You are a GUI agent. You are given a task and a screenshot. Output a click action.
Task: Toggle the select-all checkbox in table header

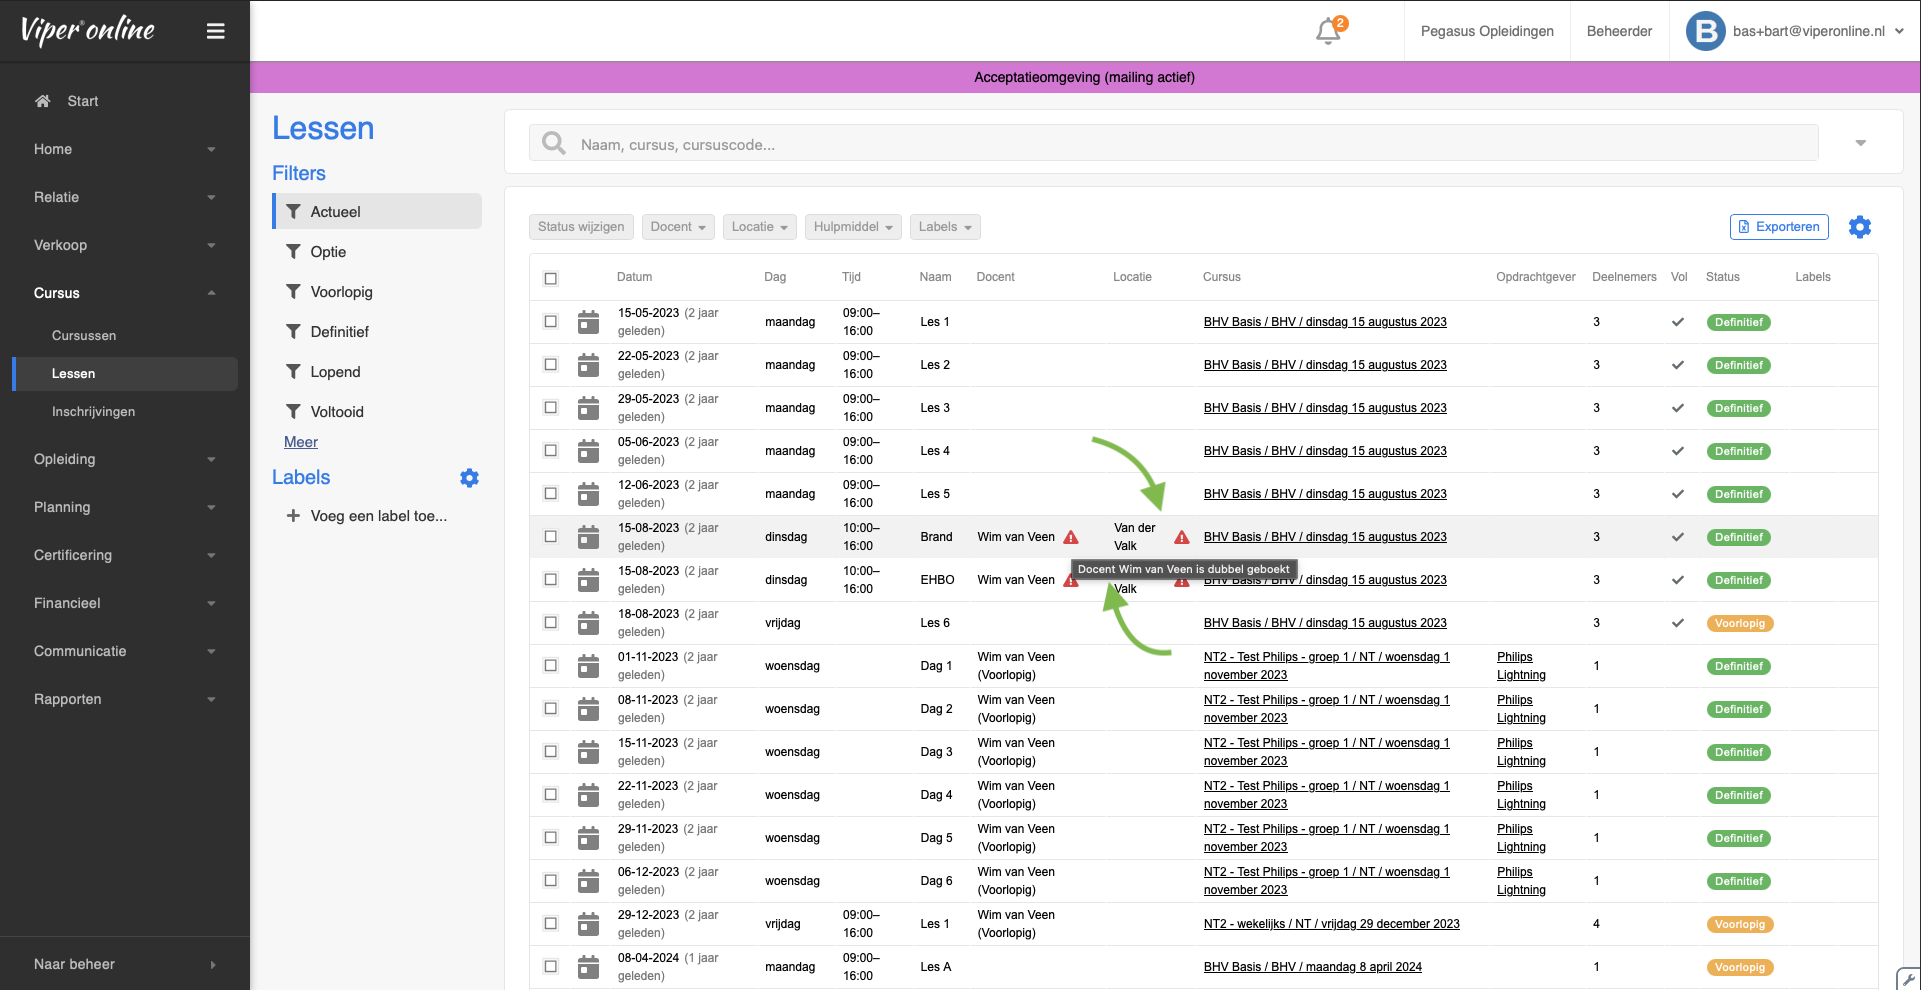pos(551,278)
